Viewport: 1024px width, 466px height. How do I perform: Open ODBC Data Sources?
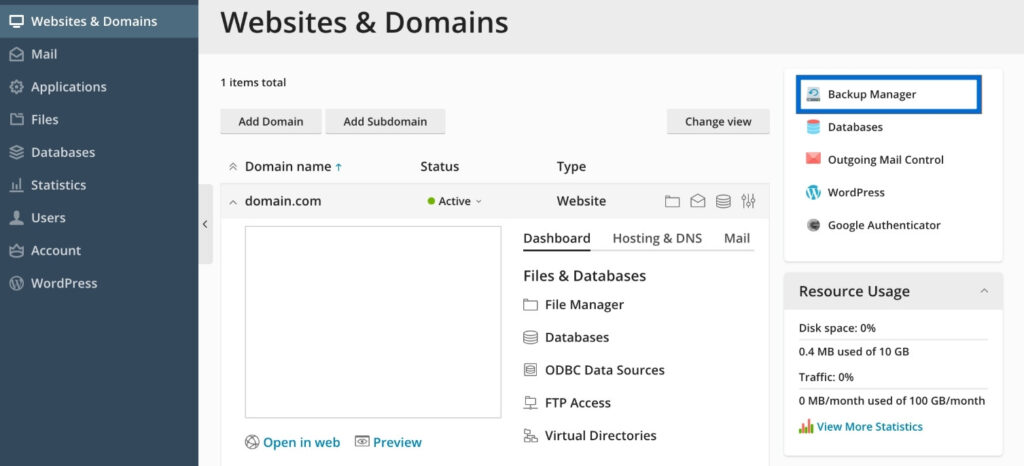[594, 370]
